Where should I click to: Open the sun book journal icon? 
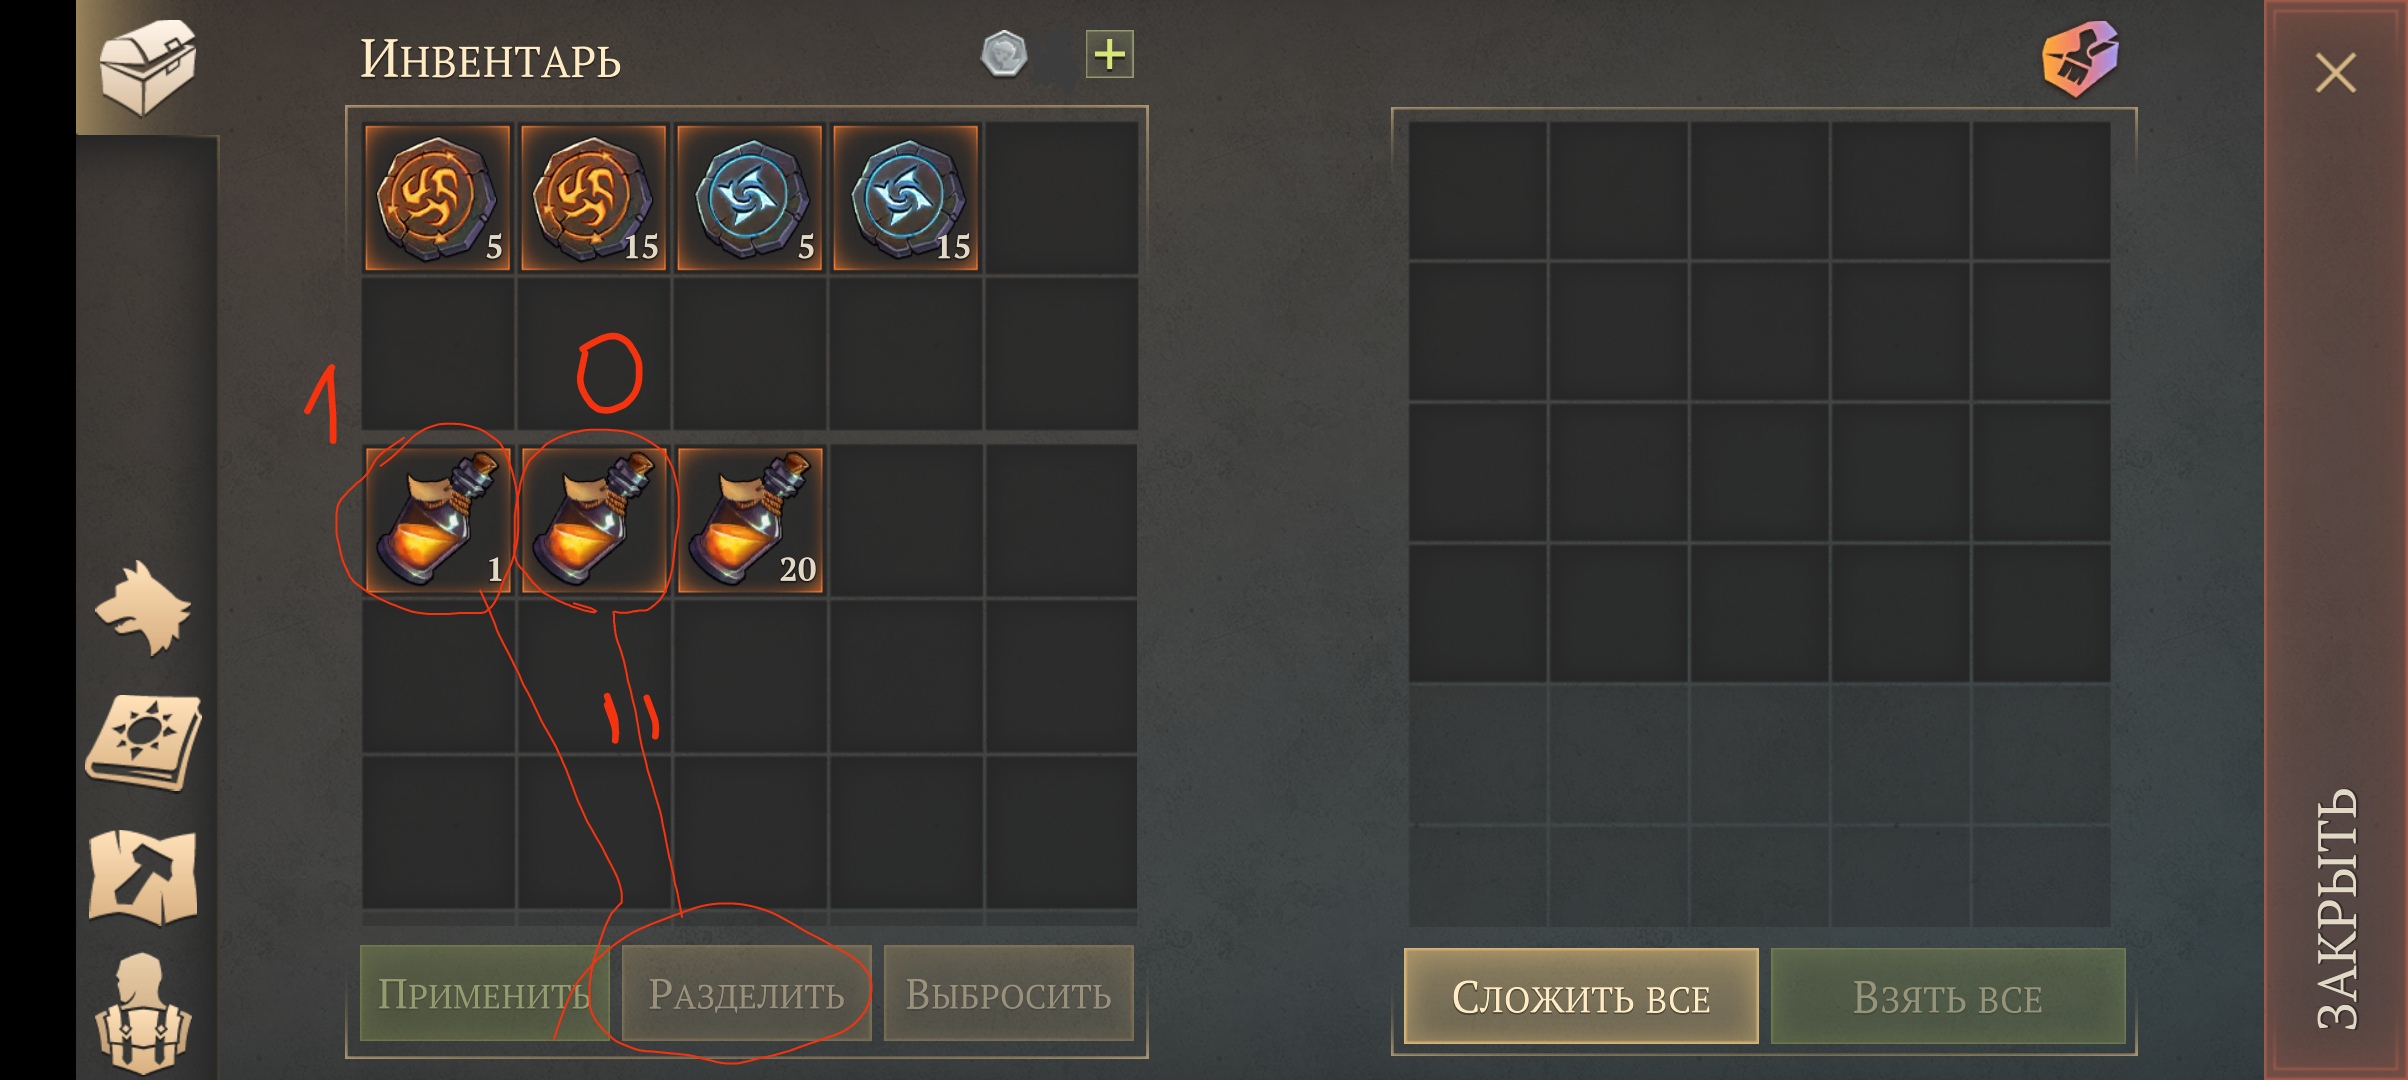pos(144,743)
